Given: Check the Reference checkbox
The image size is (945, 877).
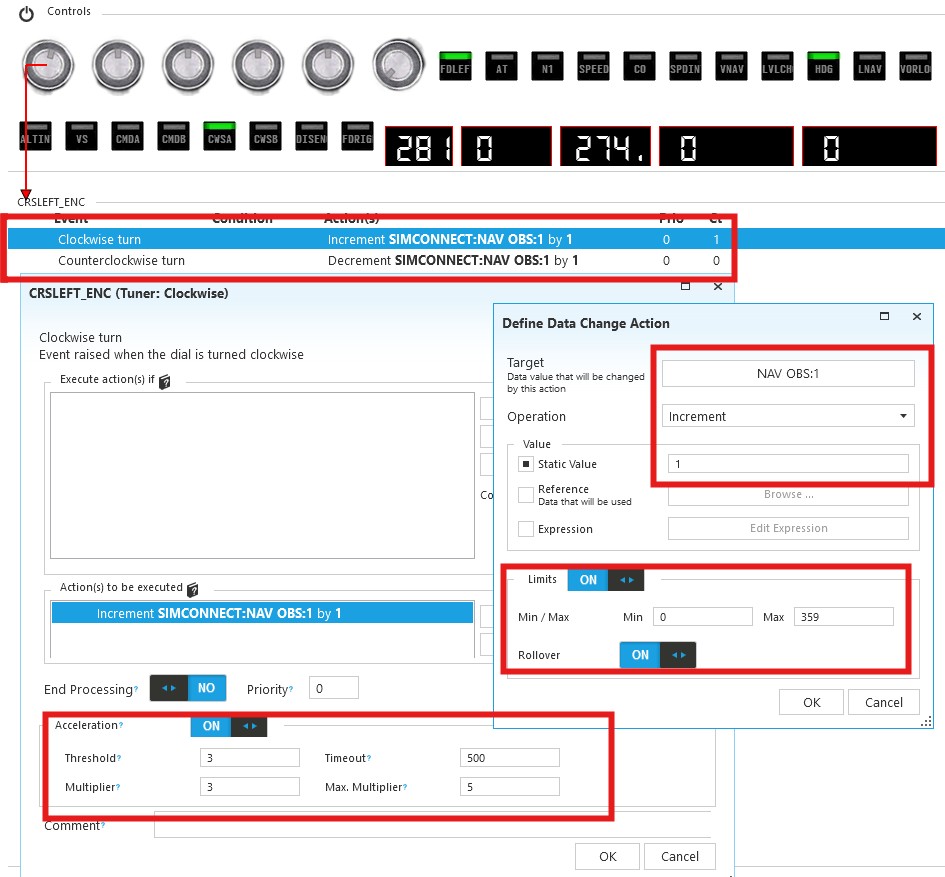Looking at the screenshot, I should pyautogui.click(x=526, y=495).
